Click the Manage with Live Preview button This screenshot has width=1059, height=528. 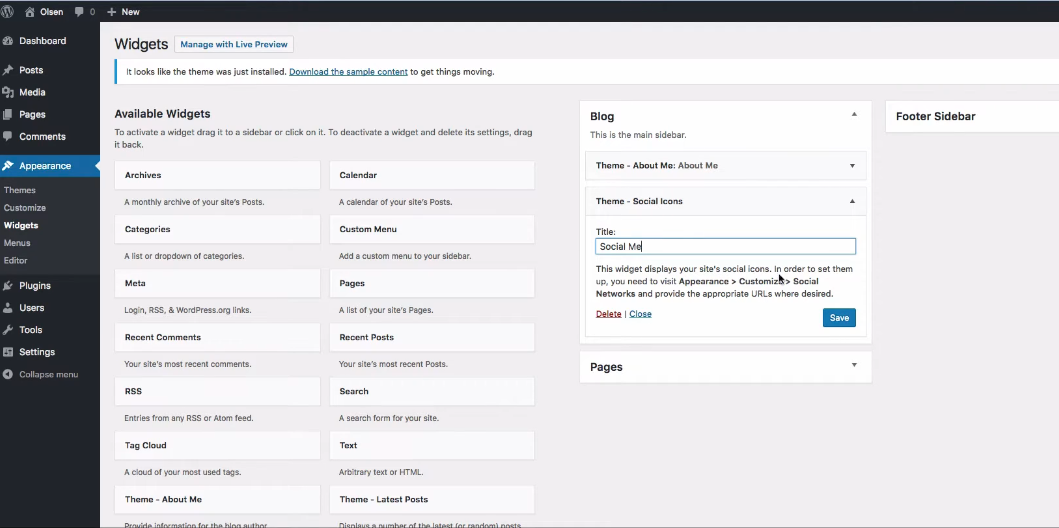pos(234,44)
